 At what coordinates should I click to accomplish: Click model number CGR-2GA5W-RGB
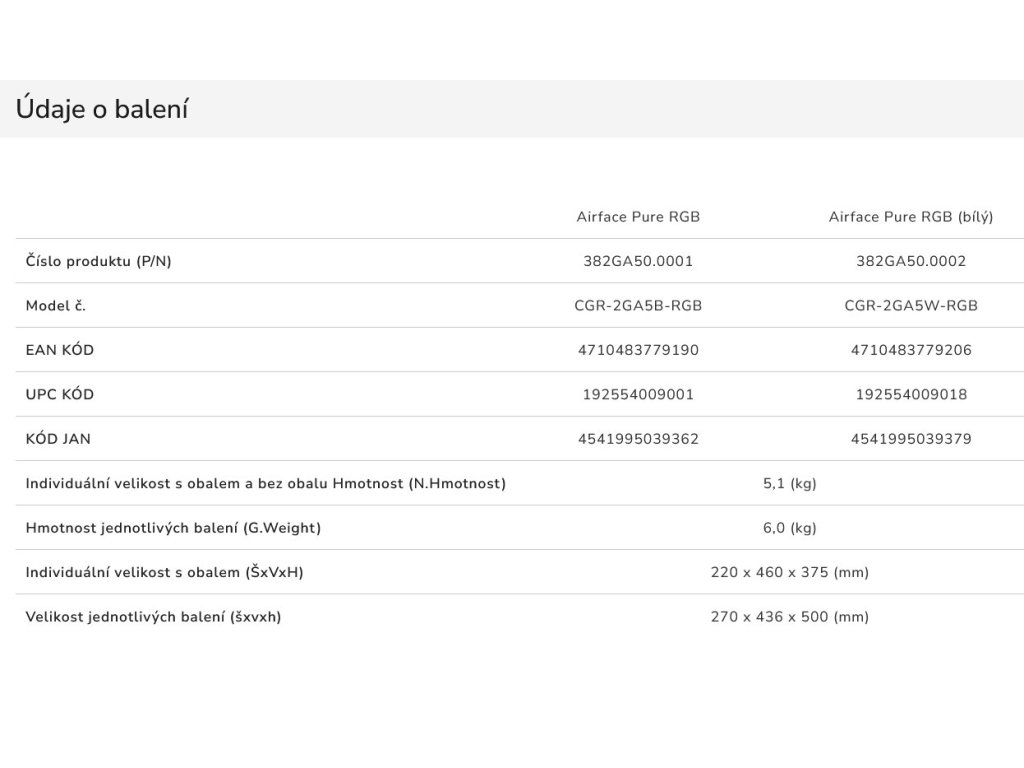pos(911,305)
